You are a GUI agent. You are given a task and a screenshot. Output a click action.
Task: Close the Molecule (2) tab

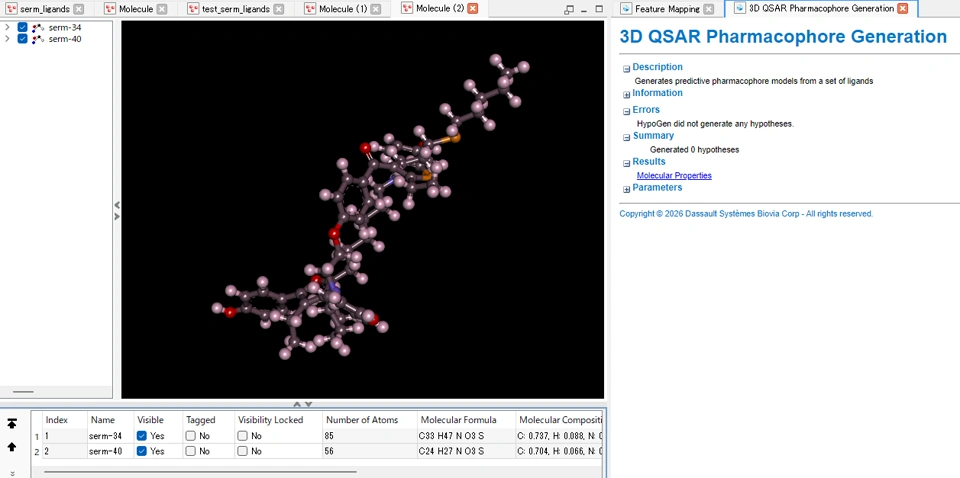(x=473, y=9)
